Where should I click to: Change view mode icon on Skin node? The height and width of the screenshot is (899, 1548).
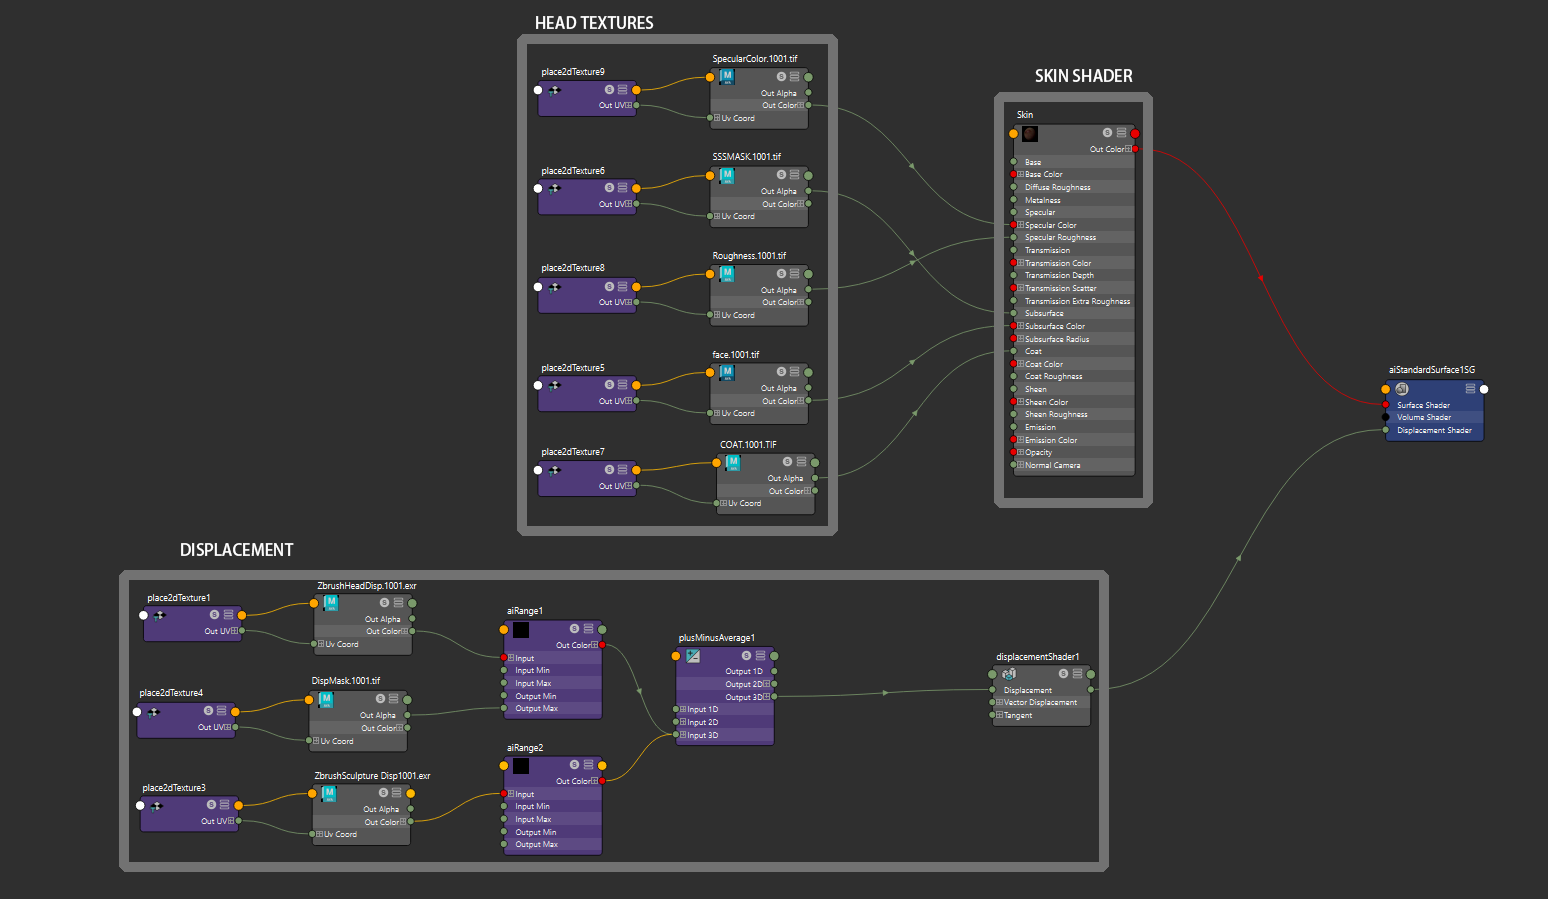[1121, 133]
